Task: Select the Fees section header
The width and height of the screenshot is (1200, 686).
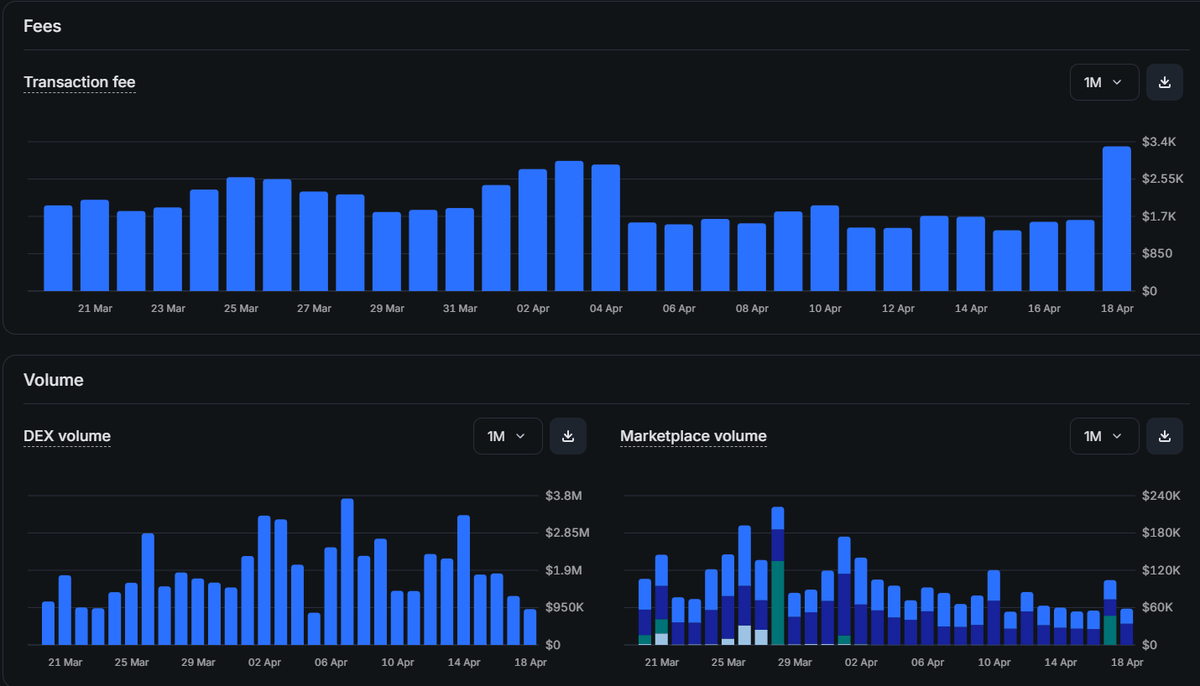Action: (42, 26)
